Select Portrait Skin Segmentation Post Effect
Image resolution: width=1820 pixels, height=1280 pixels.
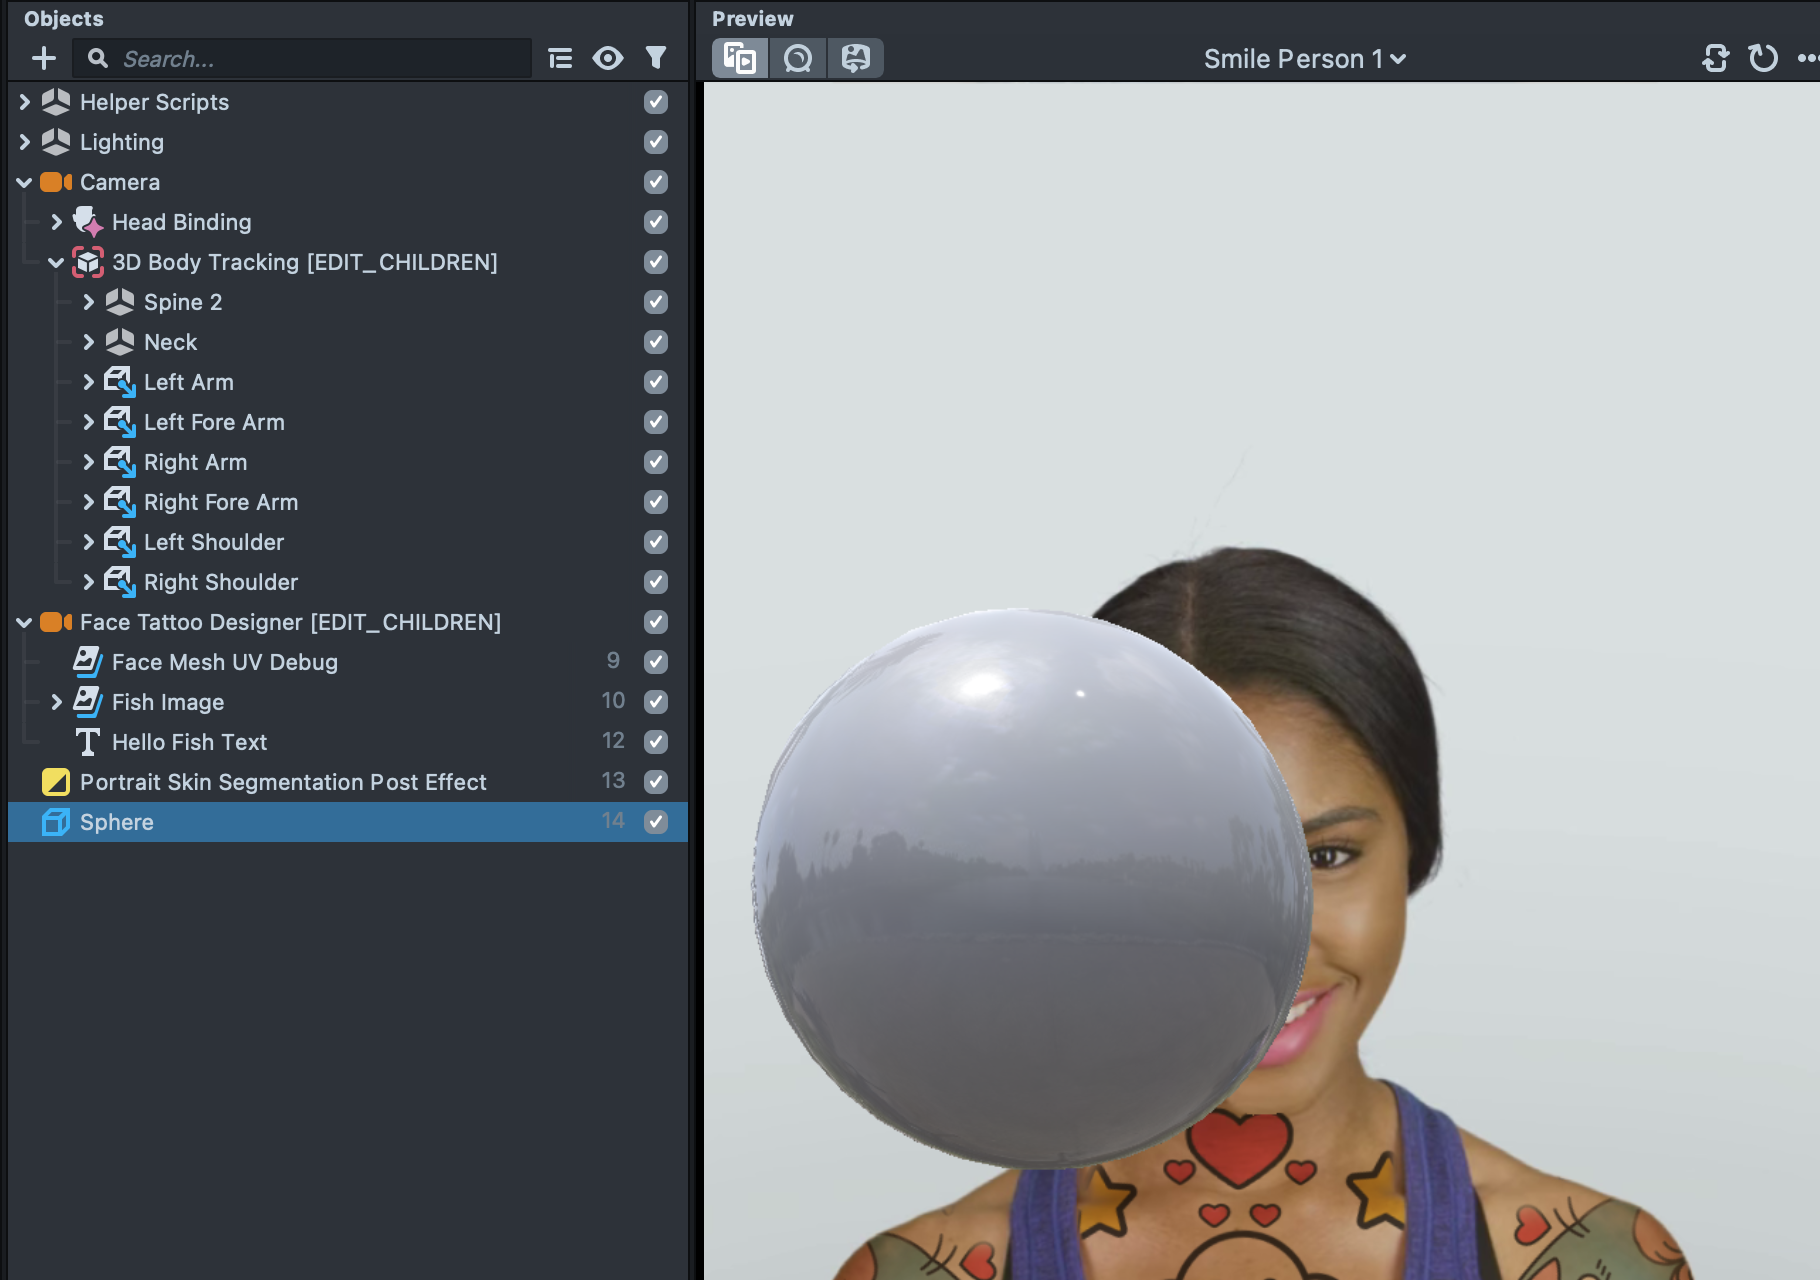pyautogui.click(x=283, y=782)
